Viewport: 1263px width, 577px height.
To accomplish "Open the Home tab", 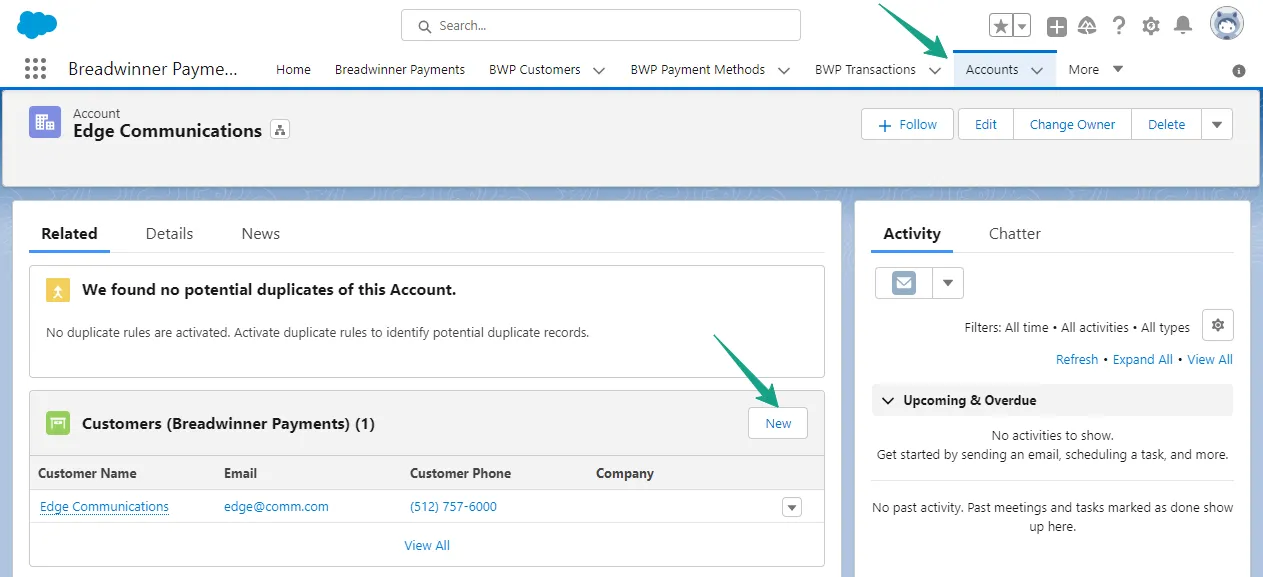I will tap(293, 70).
